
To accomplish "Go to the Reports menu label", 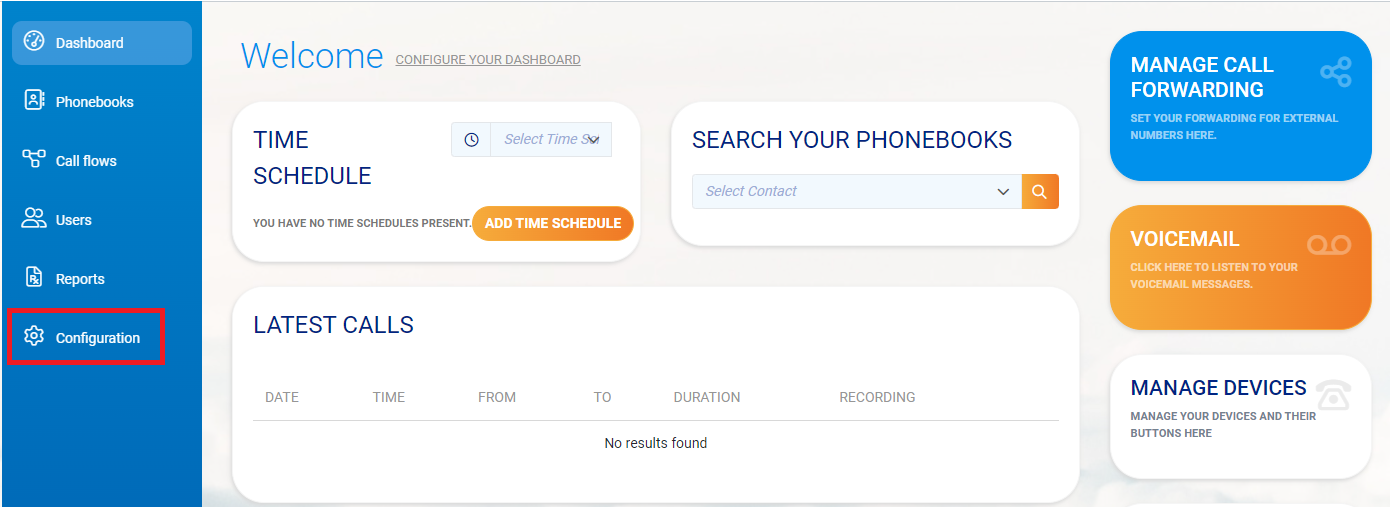I will click(x=80, y=279).
